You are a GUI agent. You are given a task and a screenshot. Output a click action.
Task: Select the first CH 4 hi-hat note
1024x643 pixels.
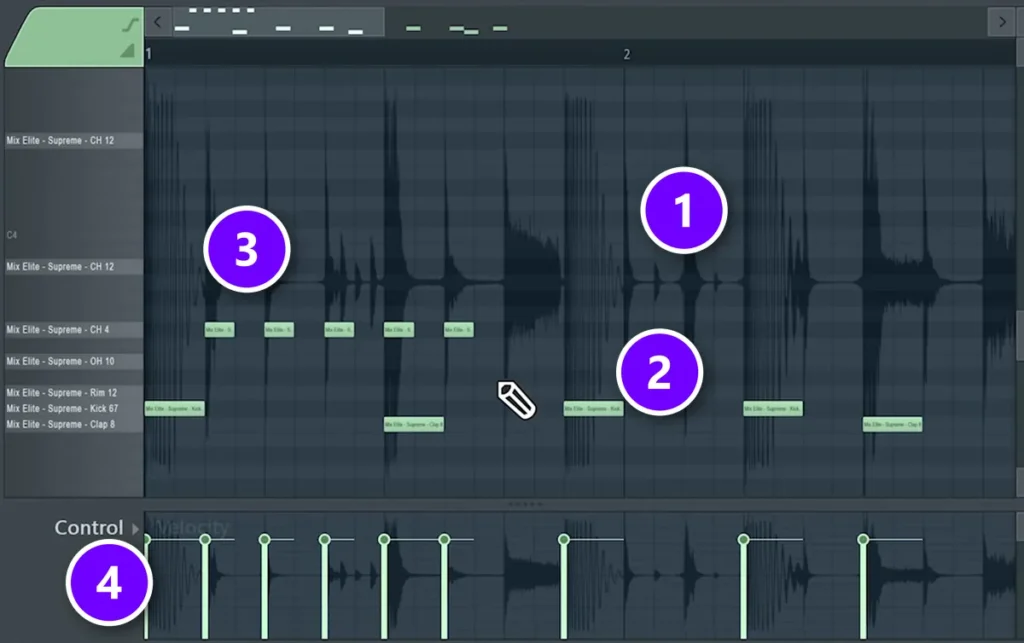click(219, 330)
